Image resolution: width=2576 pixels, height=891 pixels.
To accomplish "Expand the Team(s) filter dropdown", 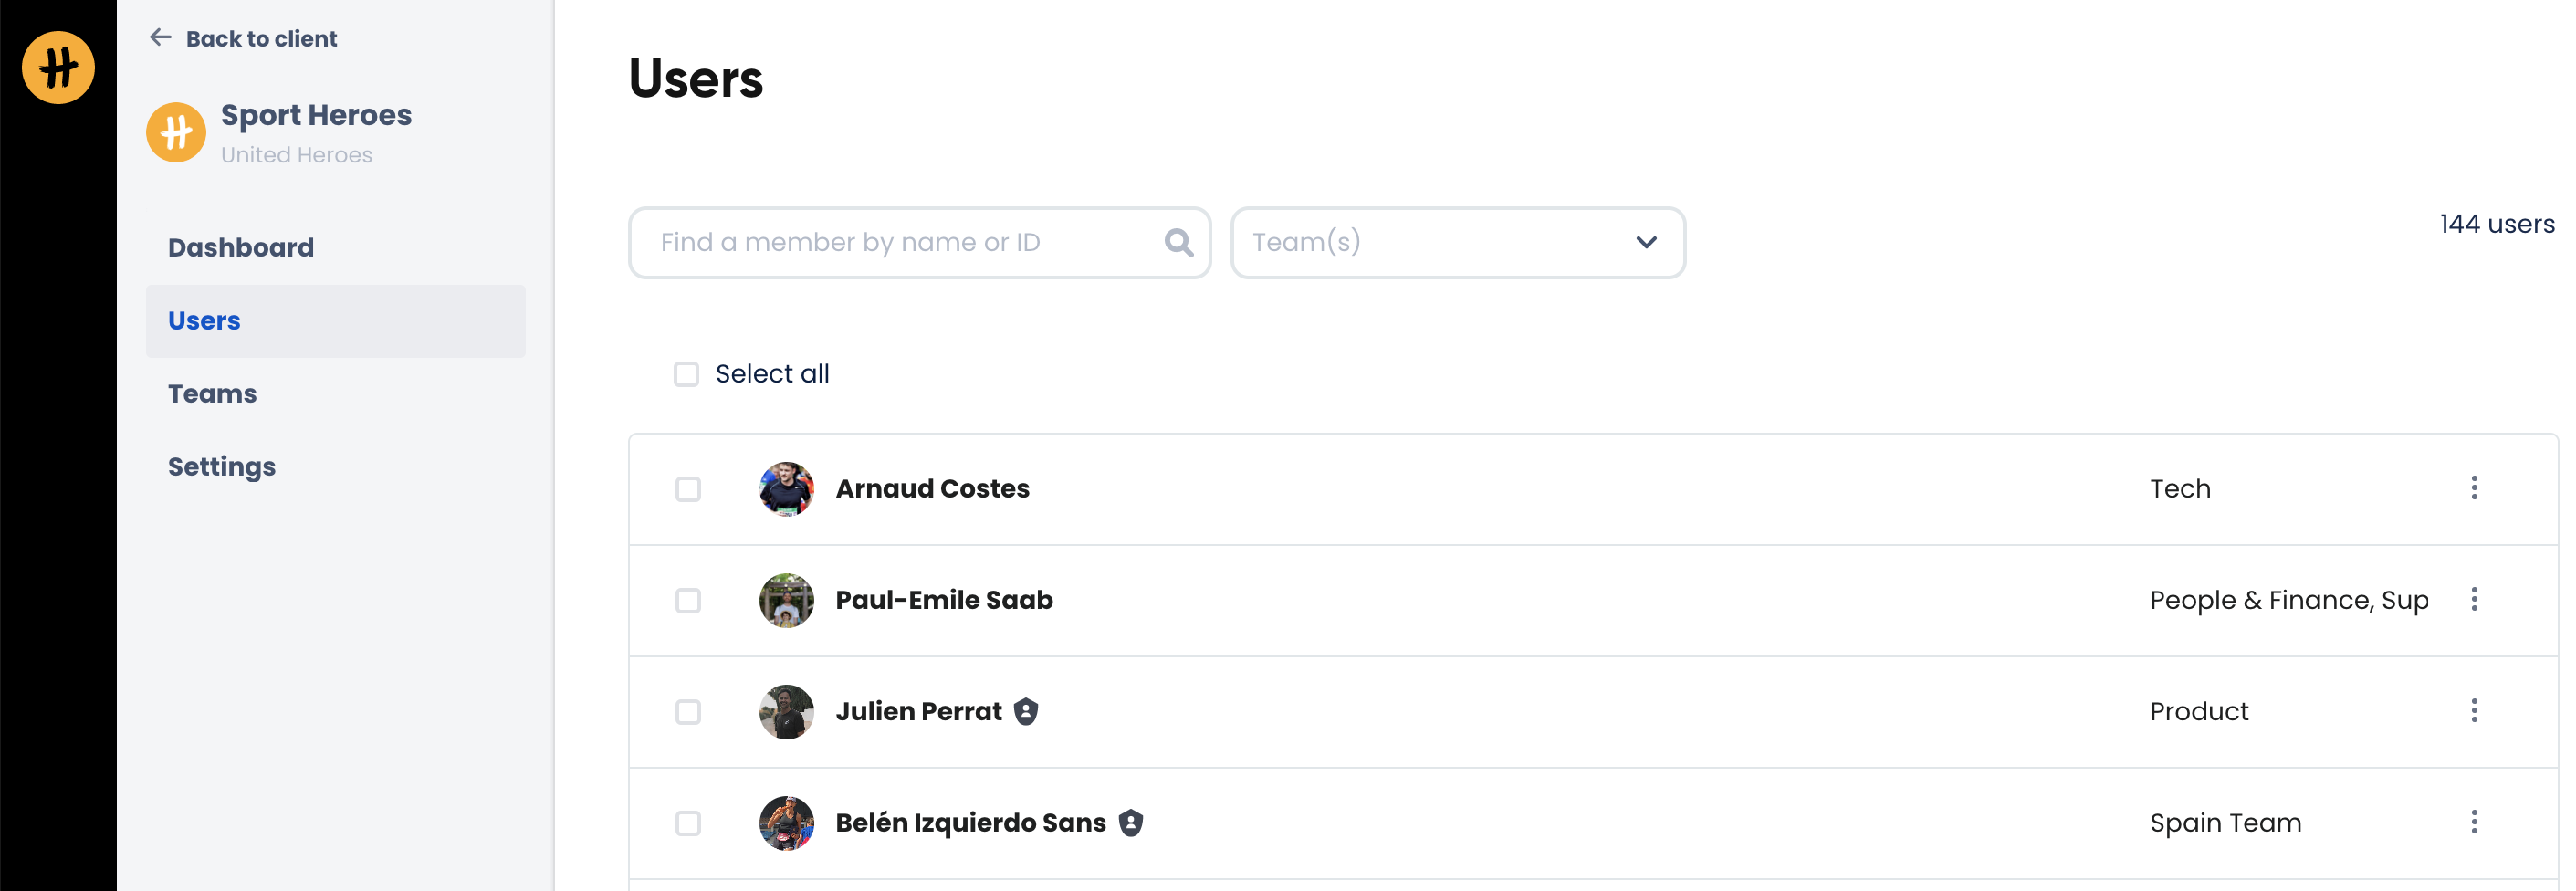I will pos(1457,243).
